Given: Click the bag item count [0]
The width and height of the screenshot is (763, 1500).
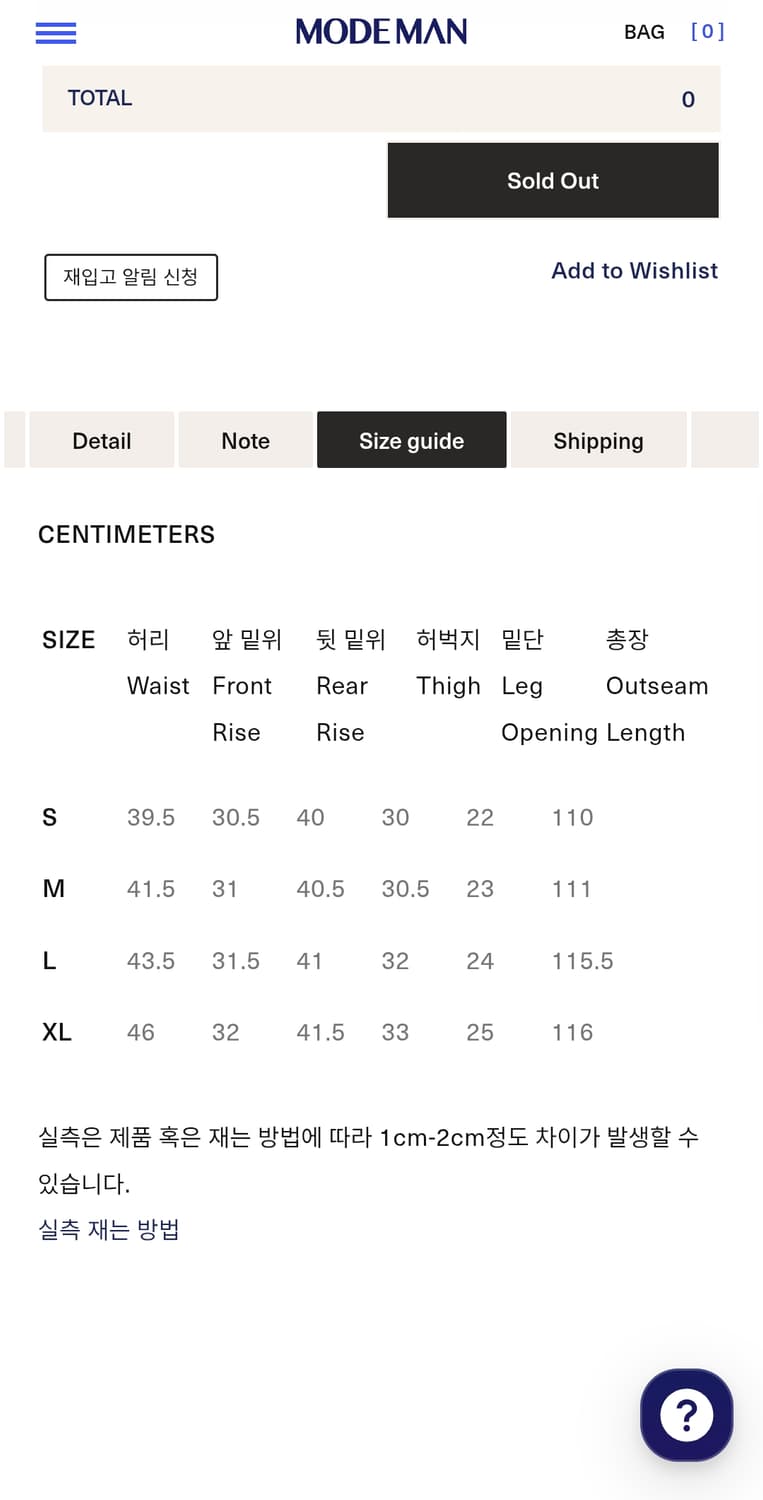Looking at the screenshot, I should pyautogui.click(x=707, y=32).
